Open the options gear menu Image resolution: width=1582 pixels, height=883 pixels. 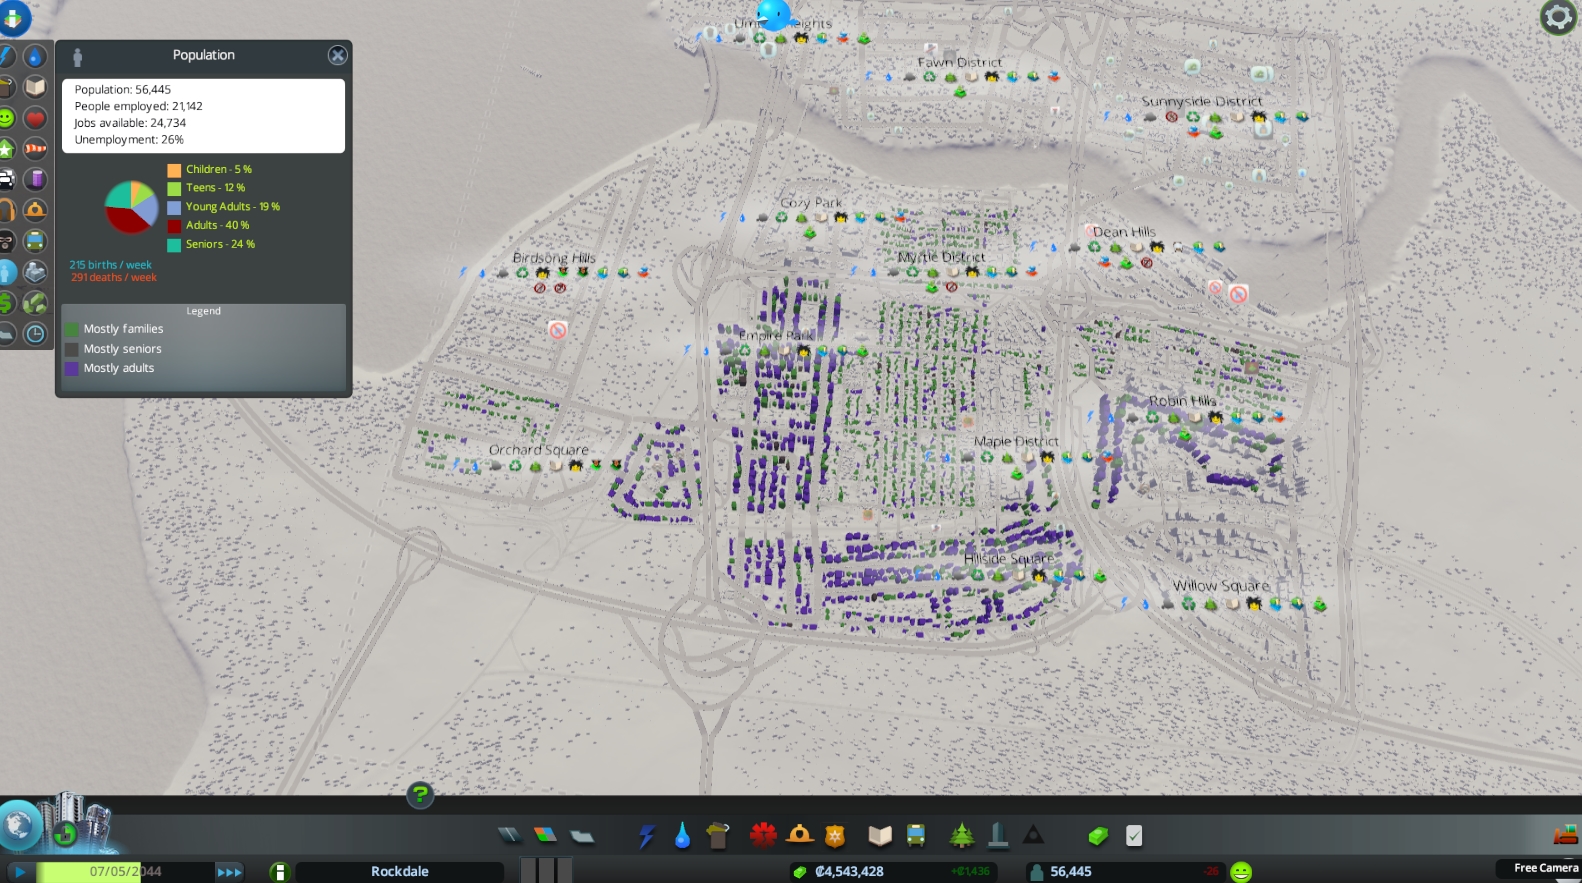tap(1557, 17)
